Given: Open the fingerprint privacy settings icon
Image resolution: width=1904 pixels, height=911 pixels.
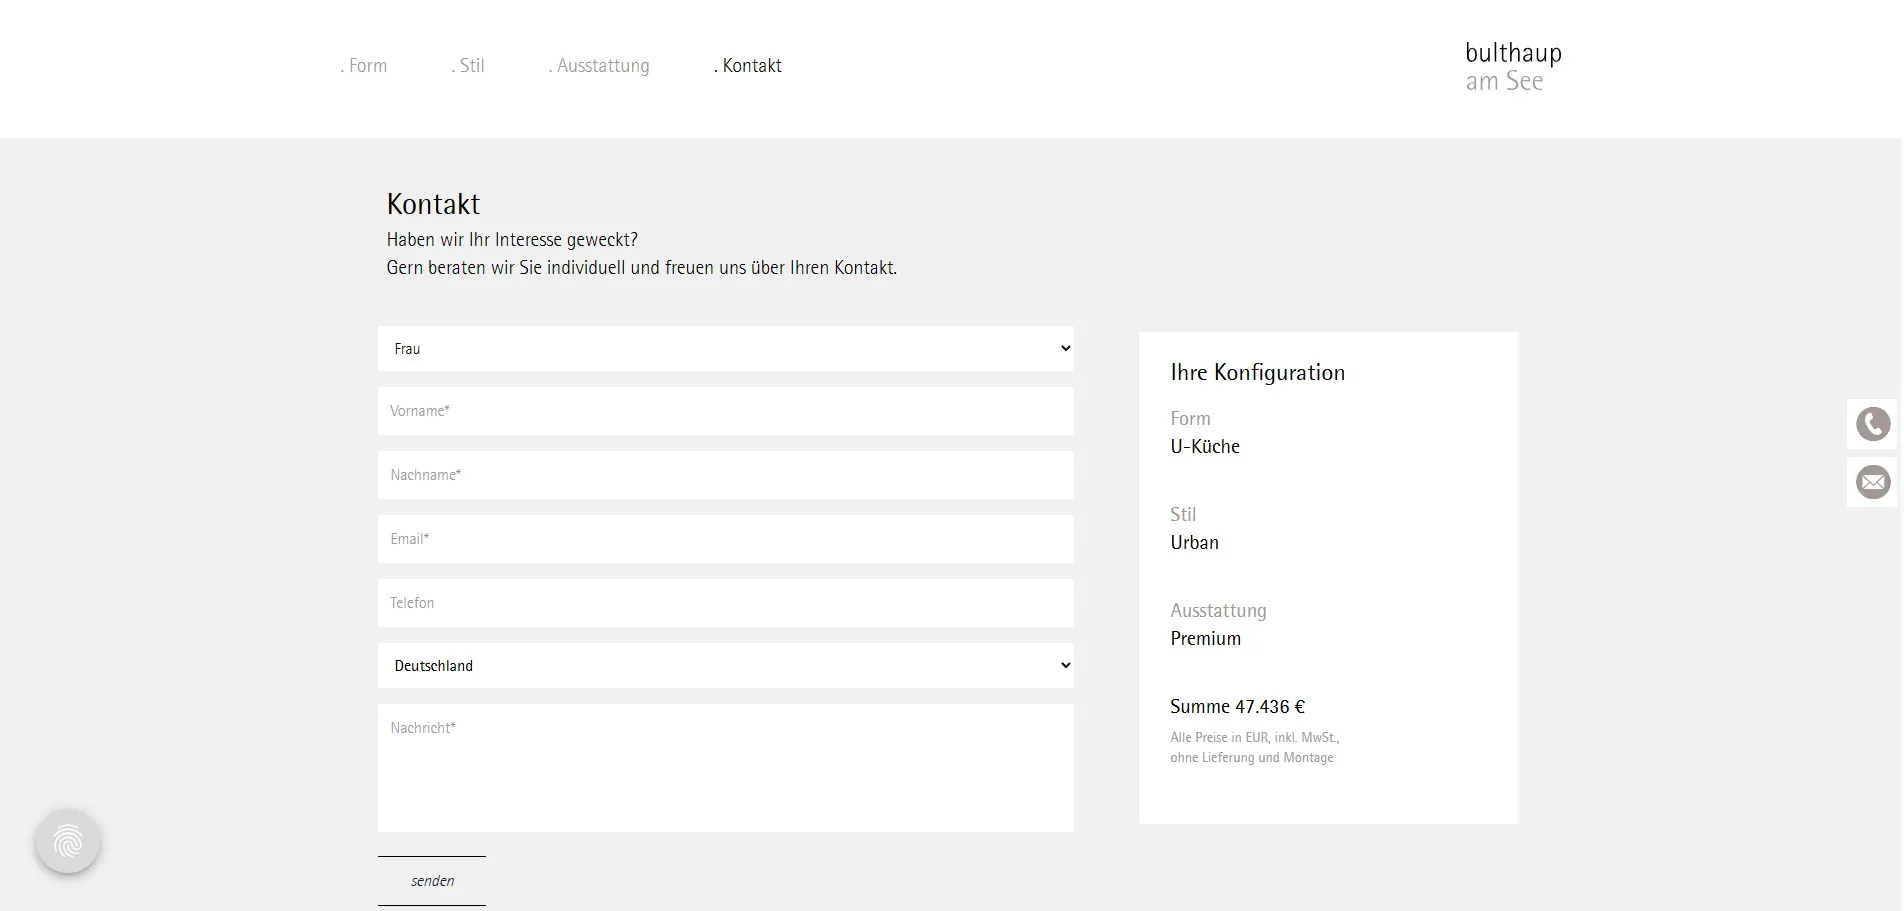Looking at the screenshot, I should pyautogui.click(x=68, y=841).
